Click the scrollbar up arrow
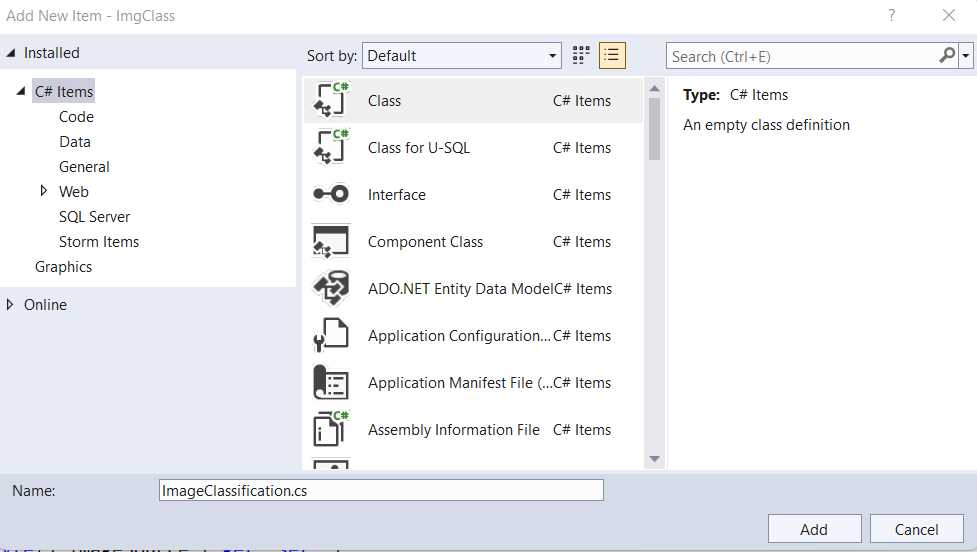 pos(654,88)
